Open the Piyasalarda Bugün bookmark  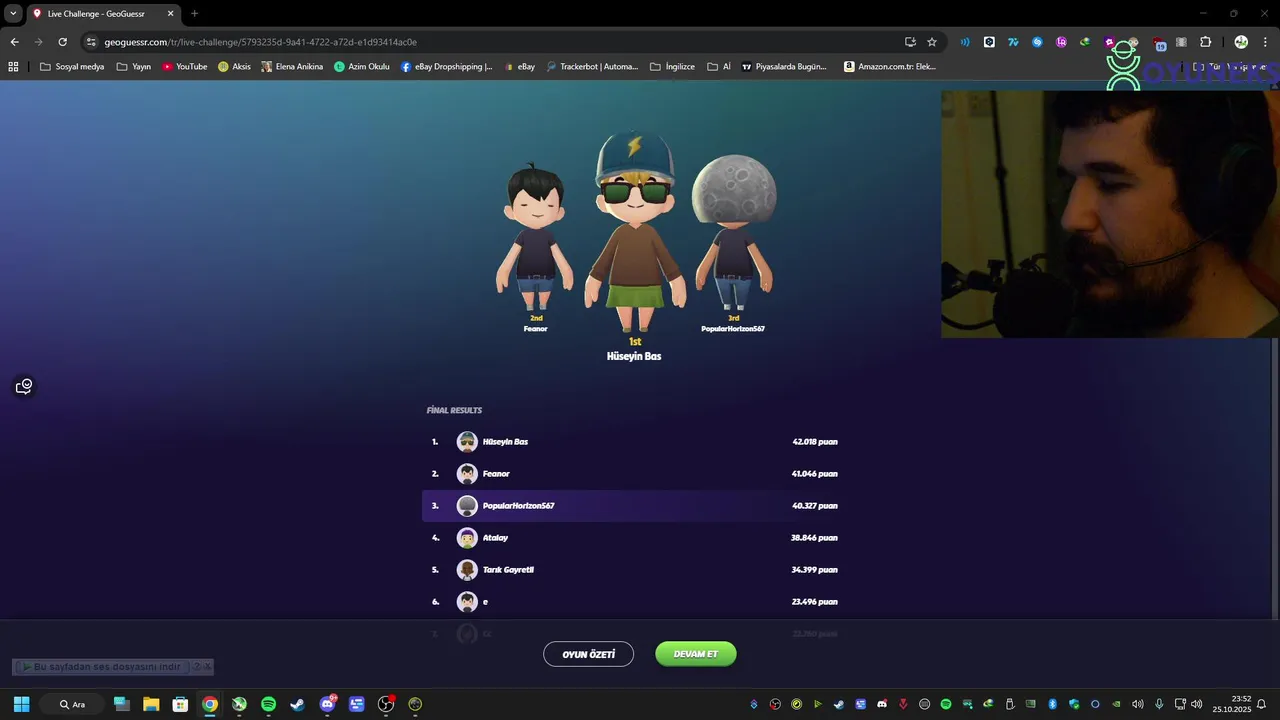[x=784, y=66]
